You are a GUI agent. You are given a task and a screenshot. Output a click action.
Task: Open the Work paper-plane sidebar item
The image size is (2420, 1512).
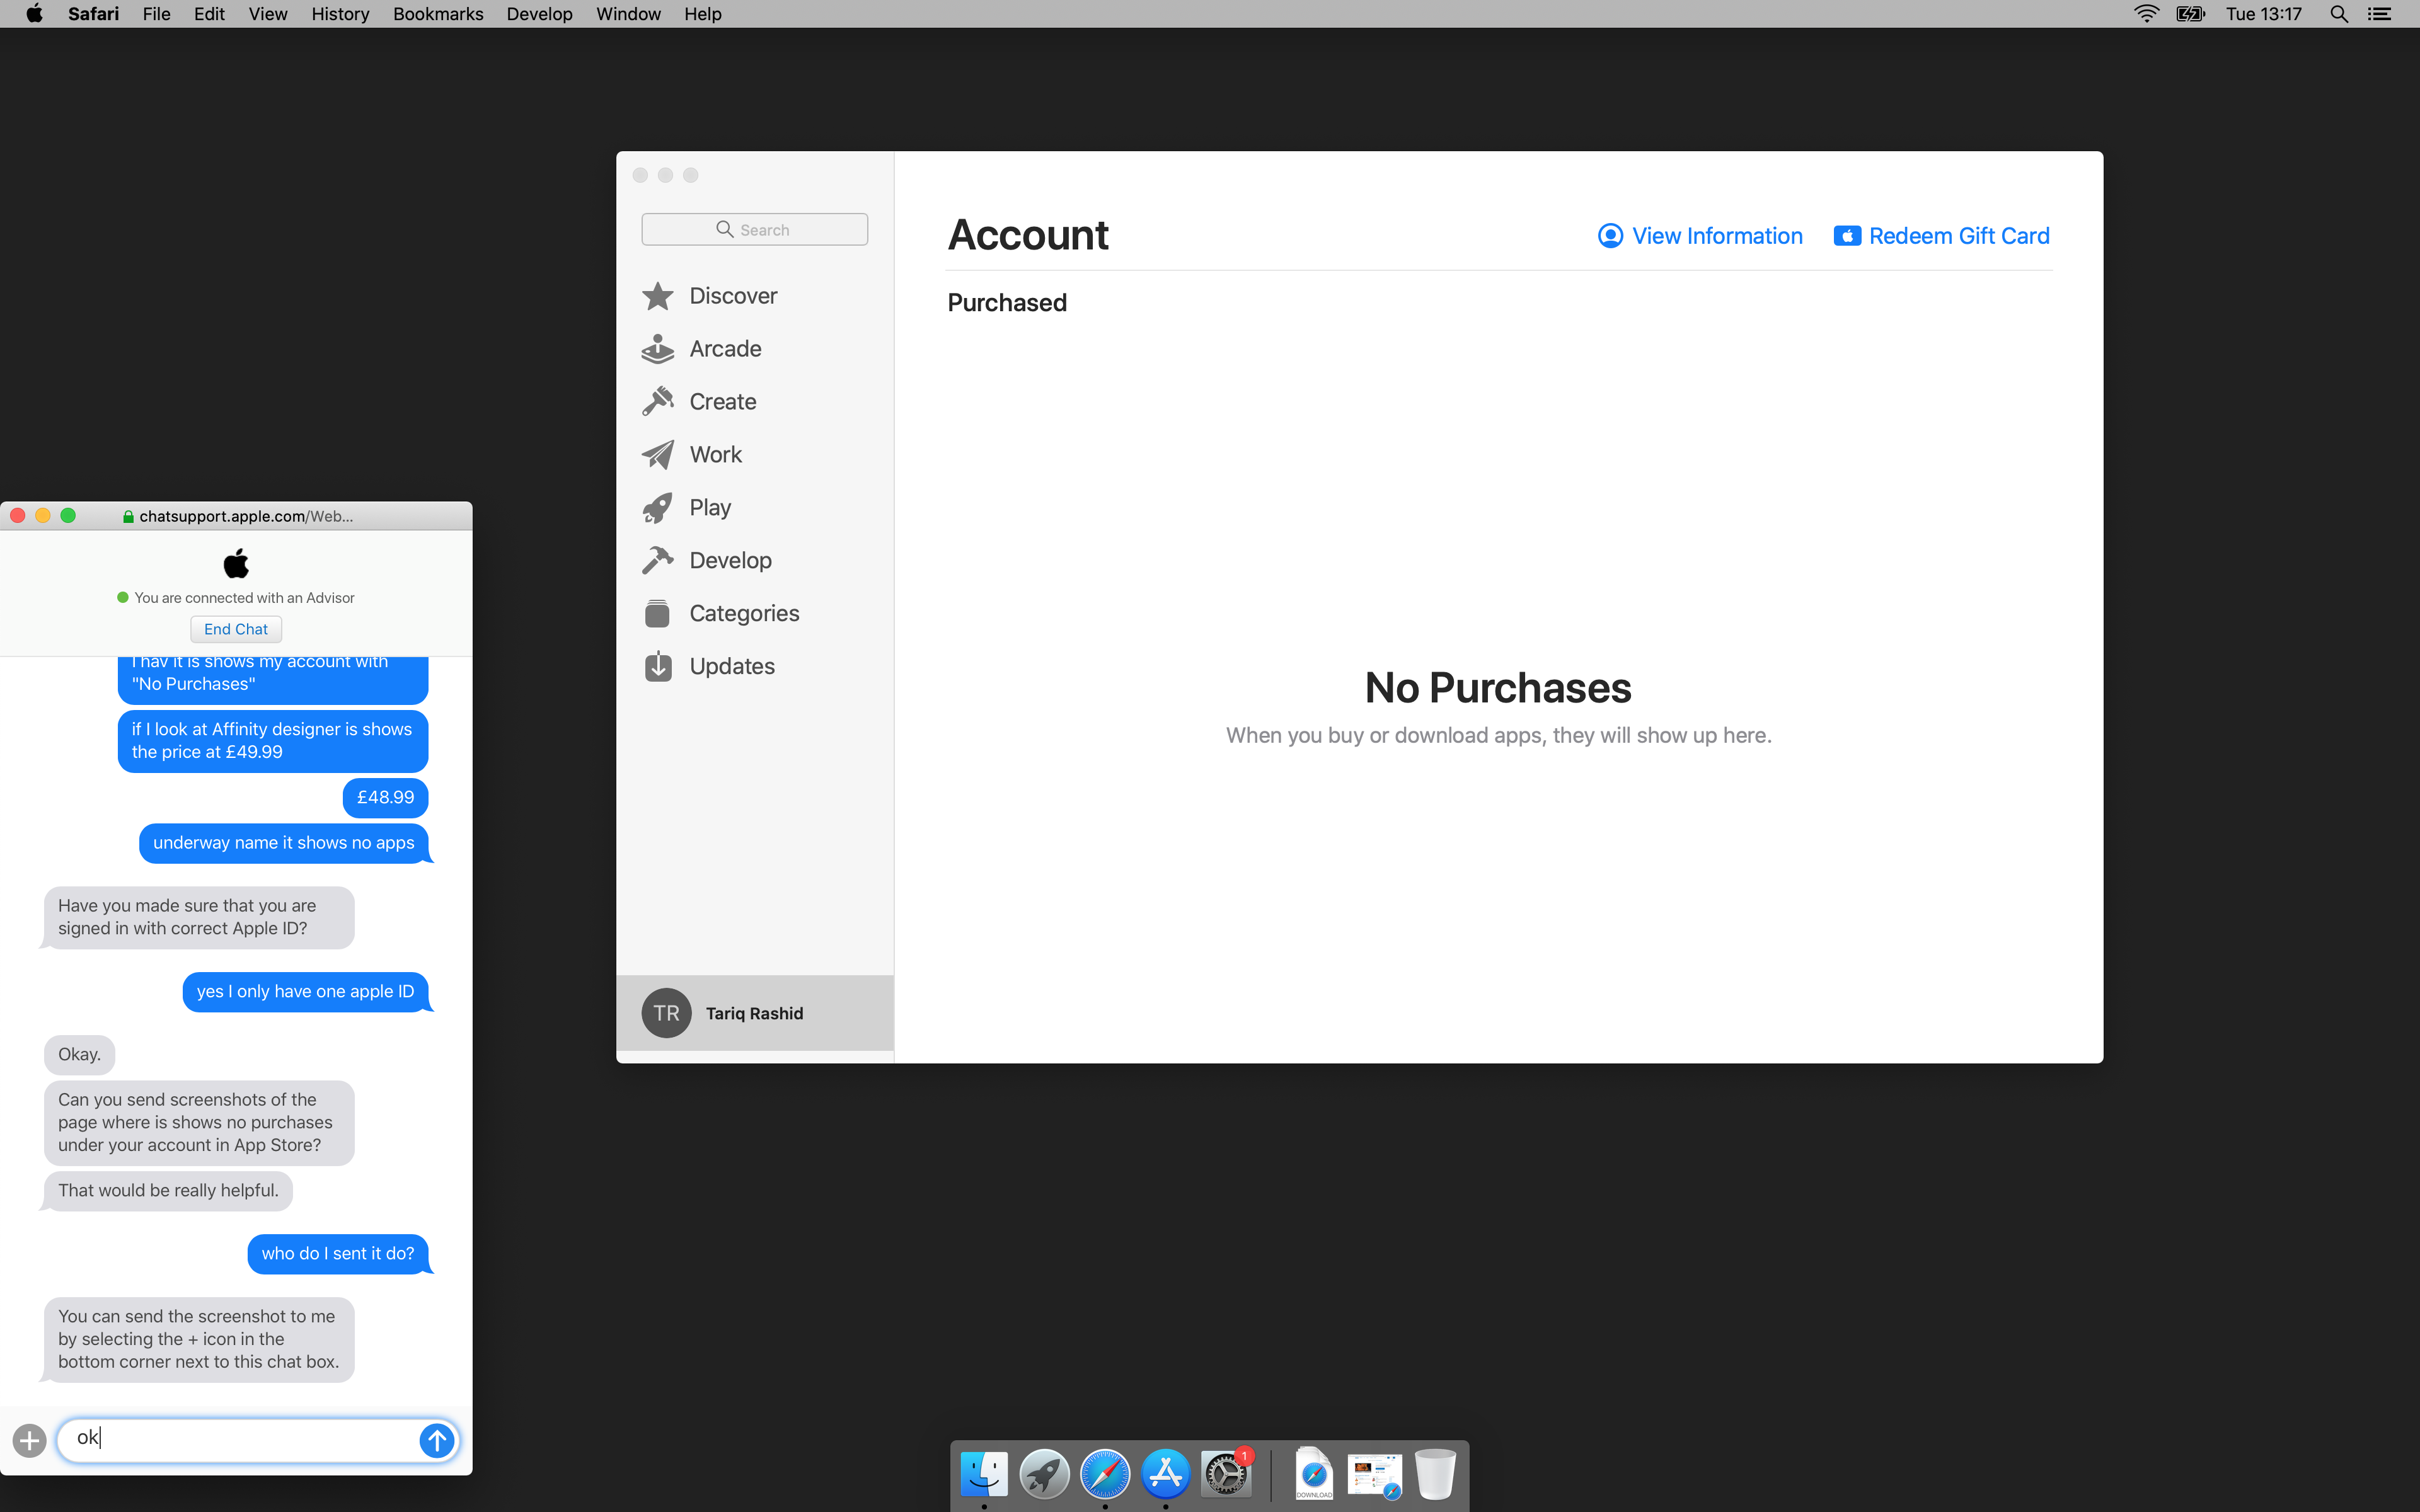[x=692, y=455]
